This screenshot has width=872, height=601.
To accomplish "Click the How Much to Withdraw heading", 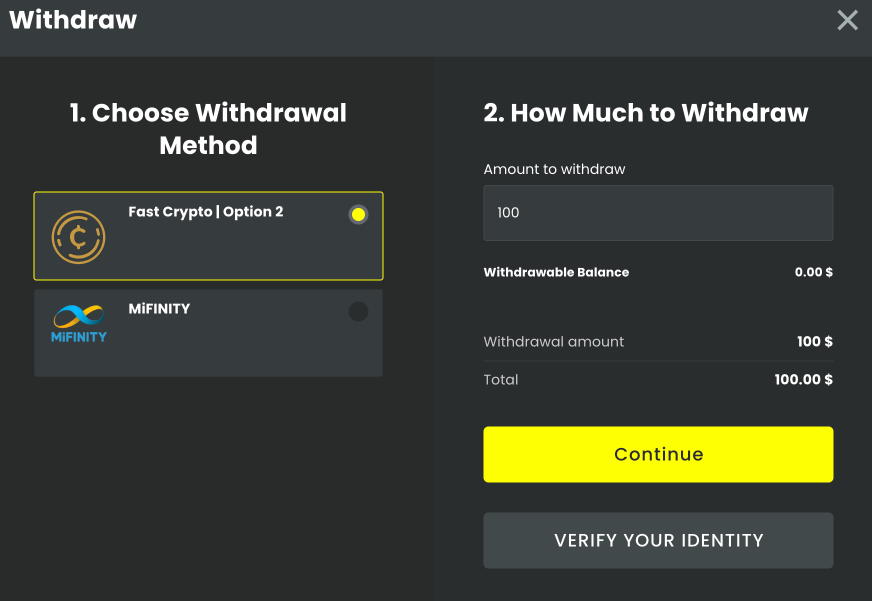I will point(646,113).
